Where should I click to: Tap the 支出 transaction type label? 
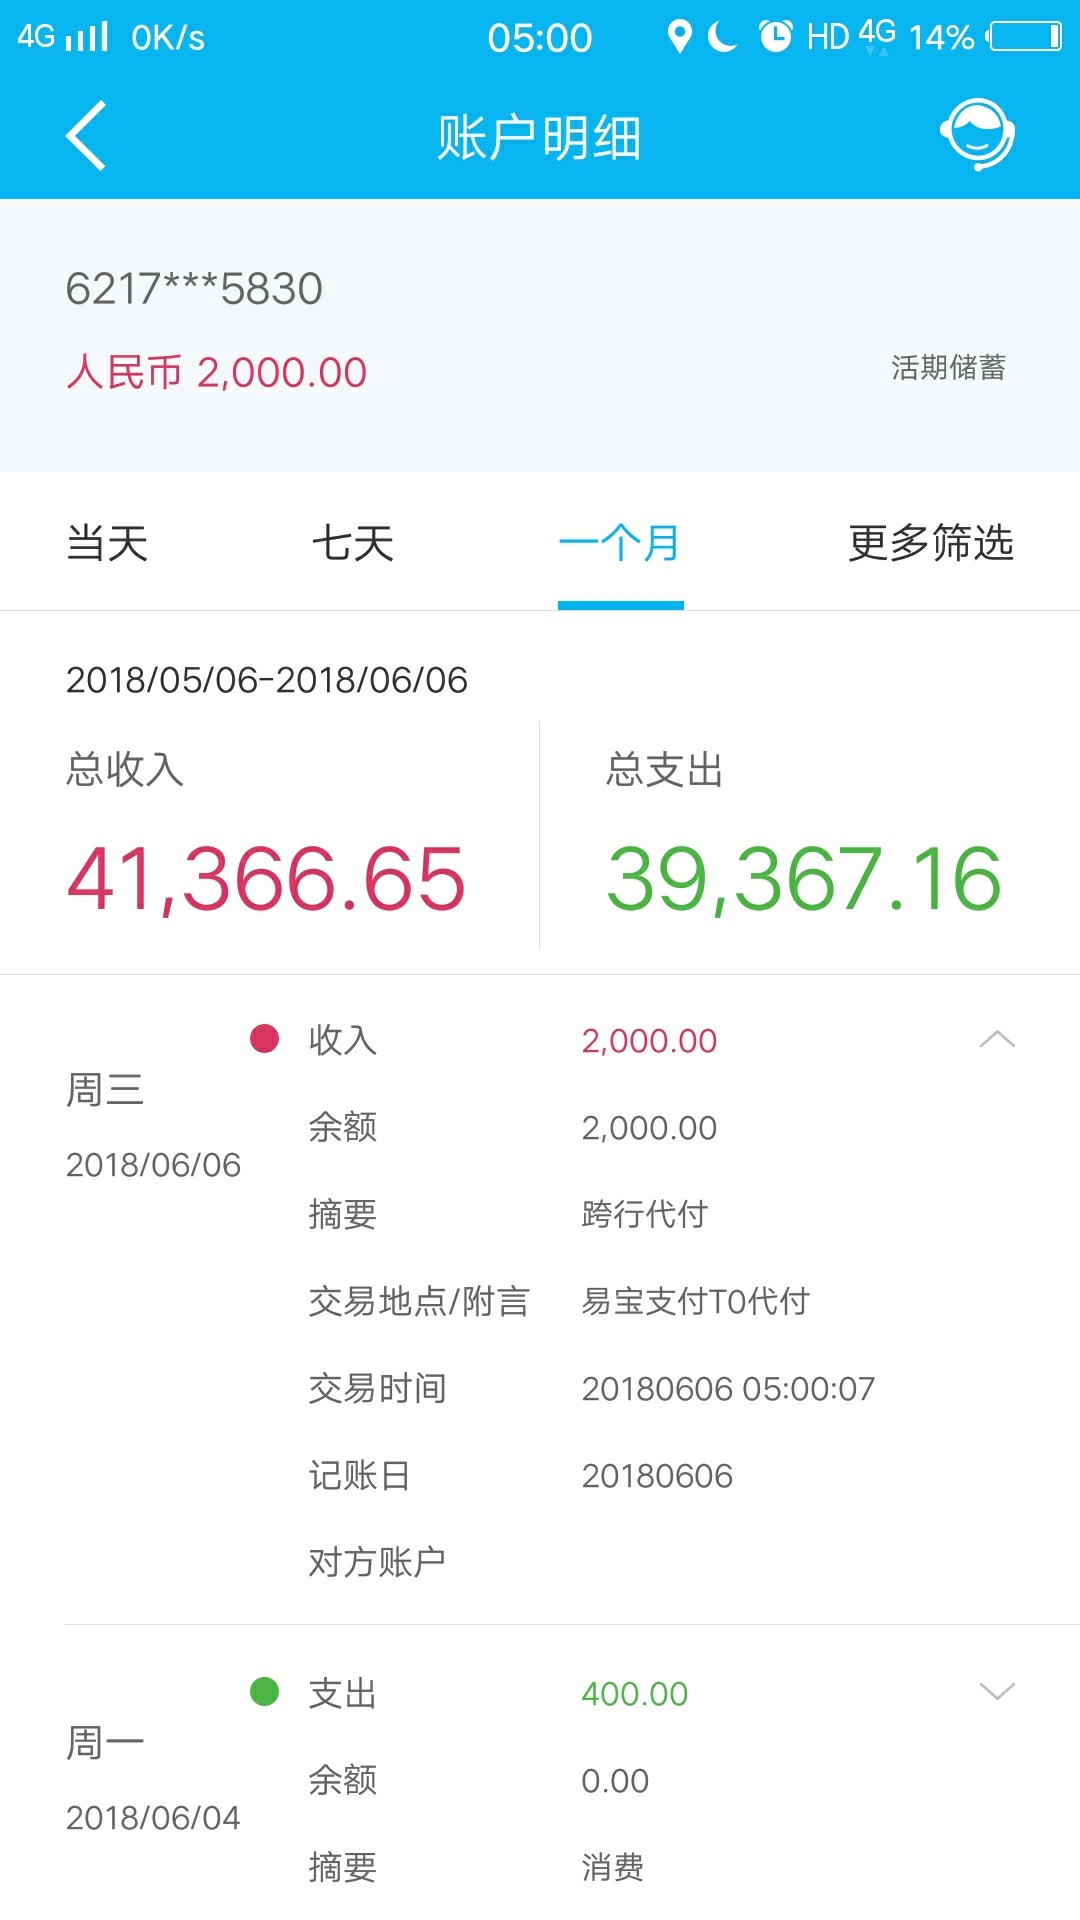click(x=343, y=1694)
